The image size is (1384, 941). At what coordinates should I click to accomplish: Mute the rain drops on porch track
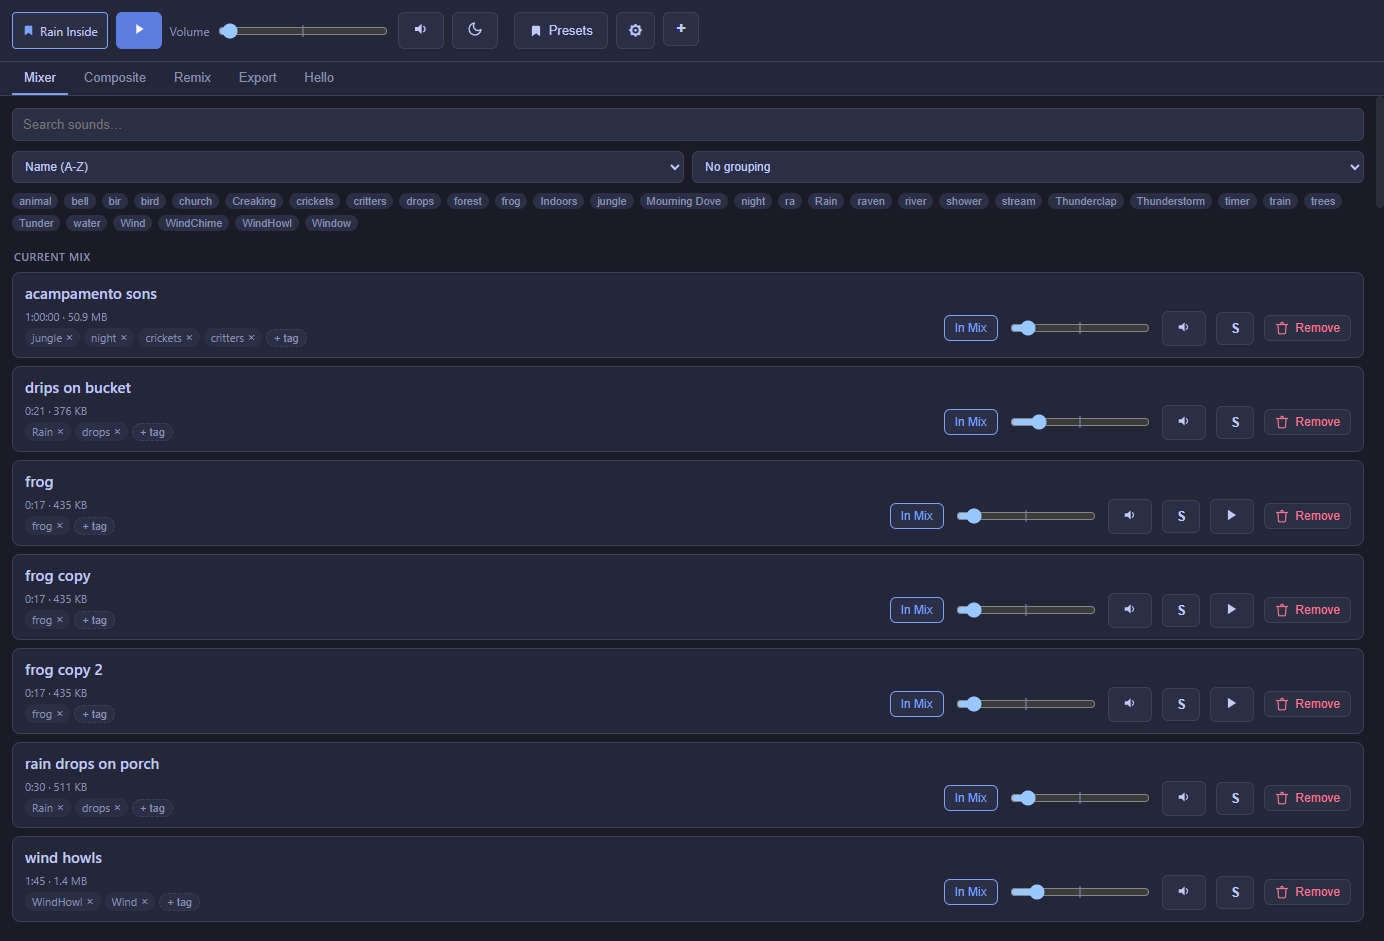pos(1184,798)
